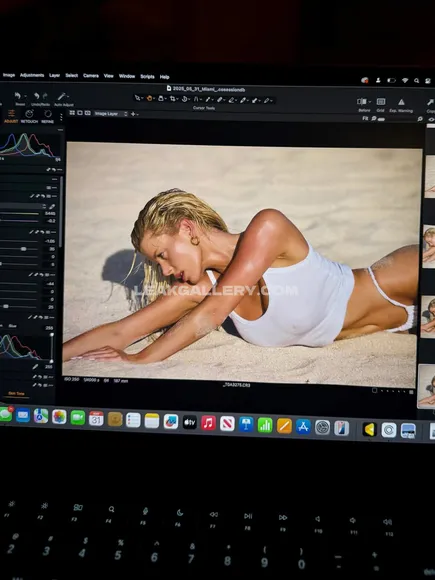This screenshot has width=435, height=580.
Task: Select the second thumbnail in the browser
Action: tap(429, 245)
